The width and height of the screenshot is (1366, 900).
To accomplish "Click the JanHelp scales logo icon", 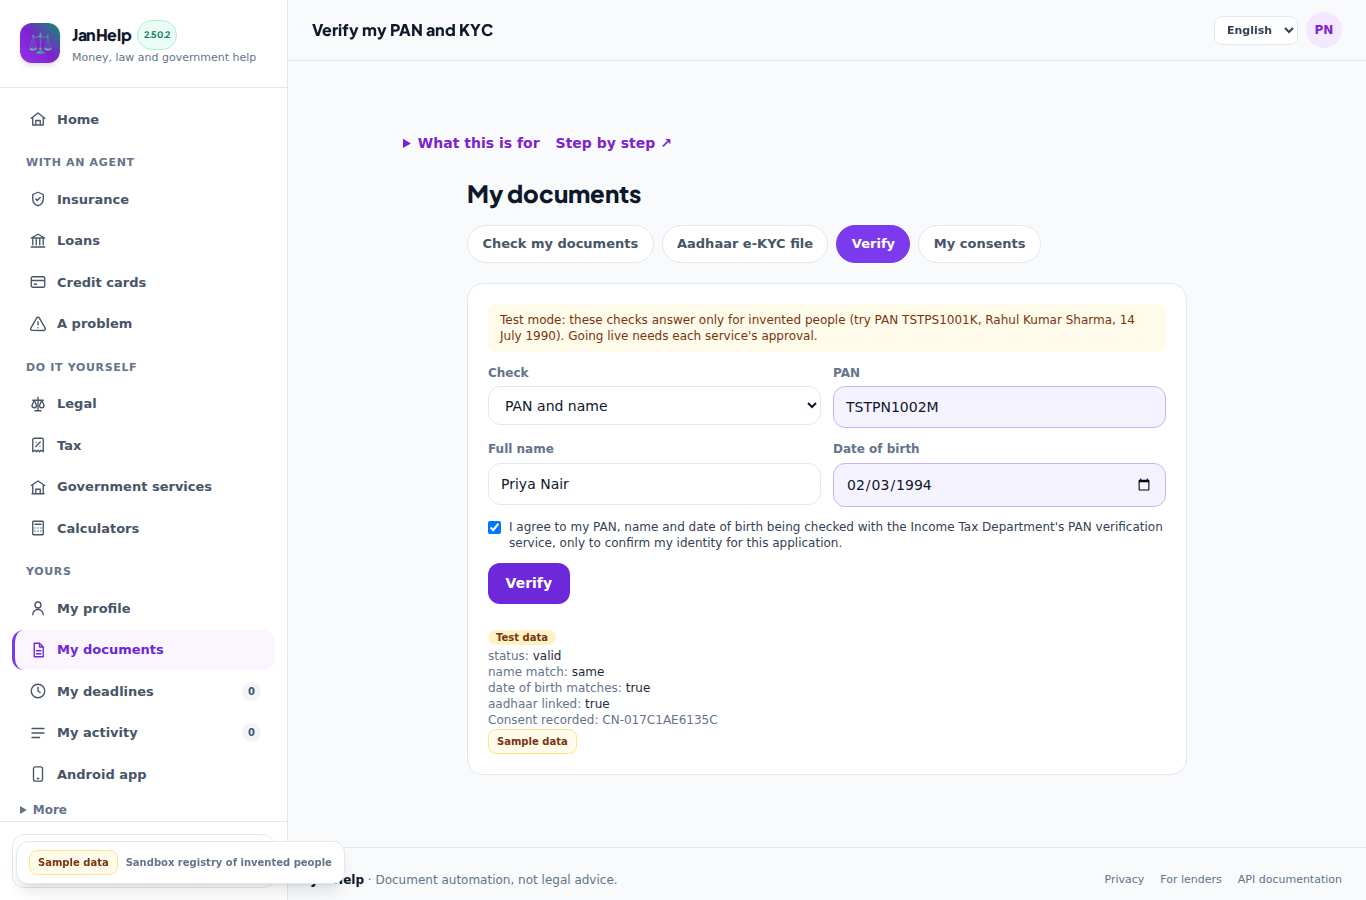I will (40, 43).
